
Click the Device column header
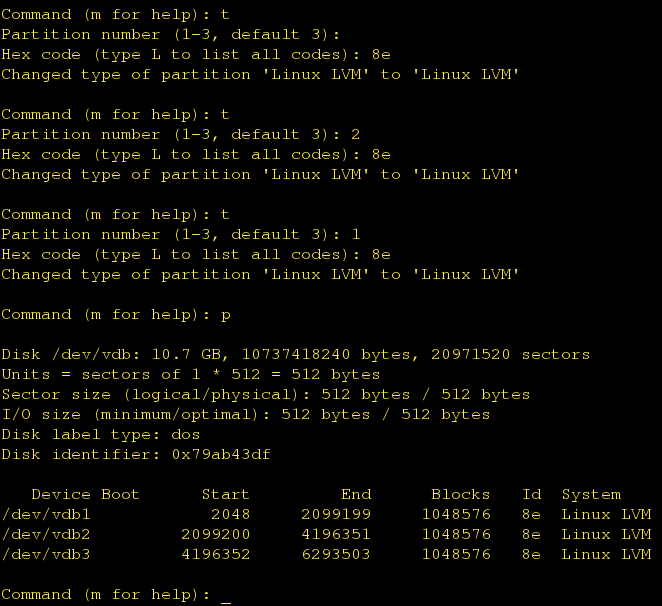[61, 494]
